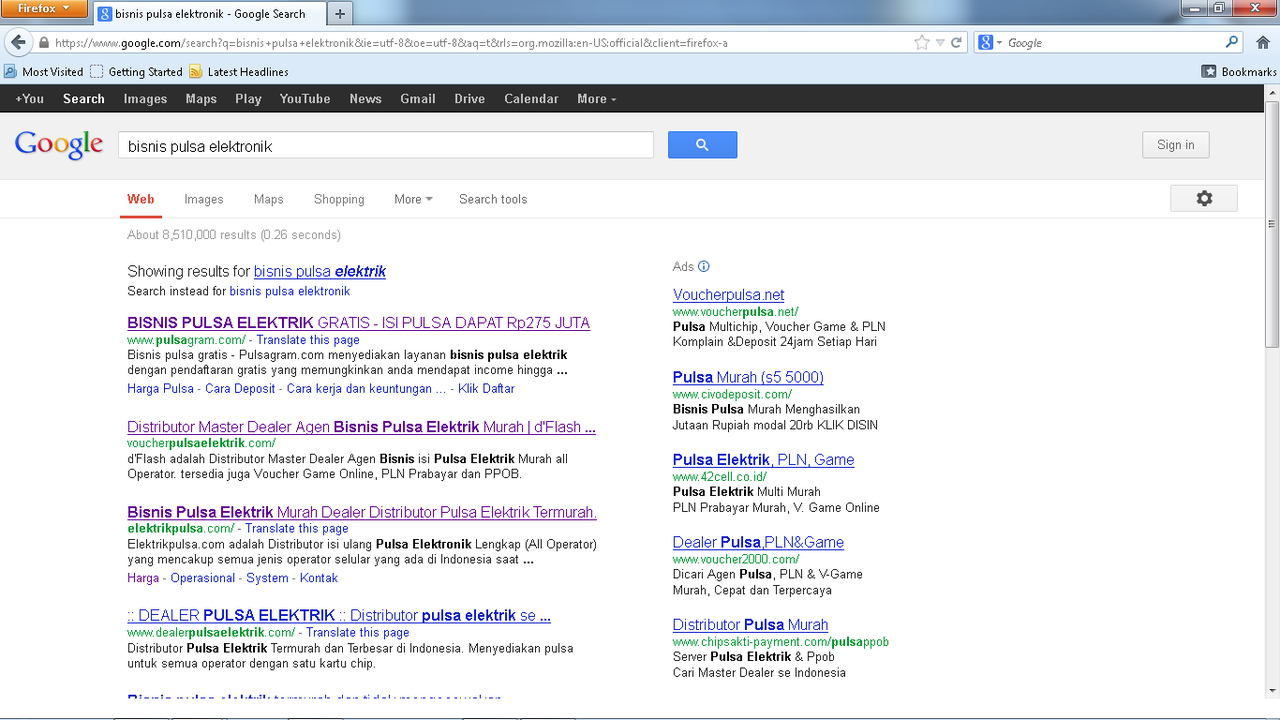
Task: Click the Sign in button
Action: [x=1176, y=145]
